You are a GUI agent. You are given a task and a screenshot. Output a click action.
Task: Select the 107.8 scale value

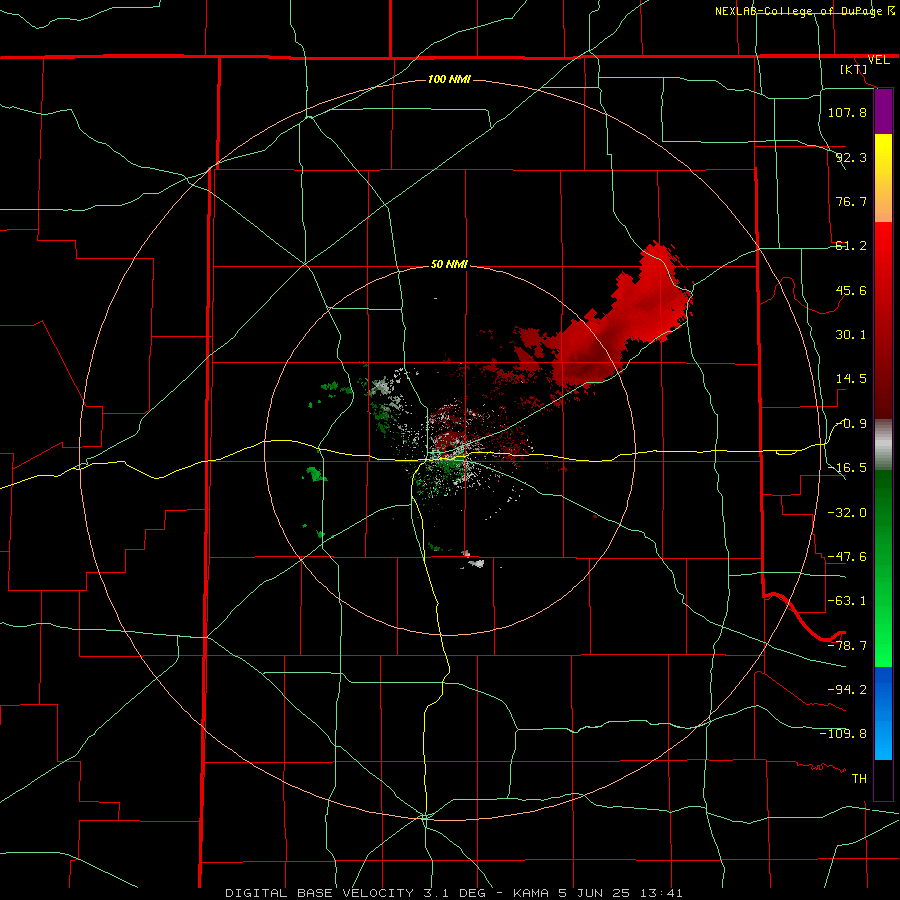847,112
